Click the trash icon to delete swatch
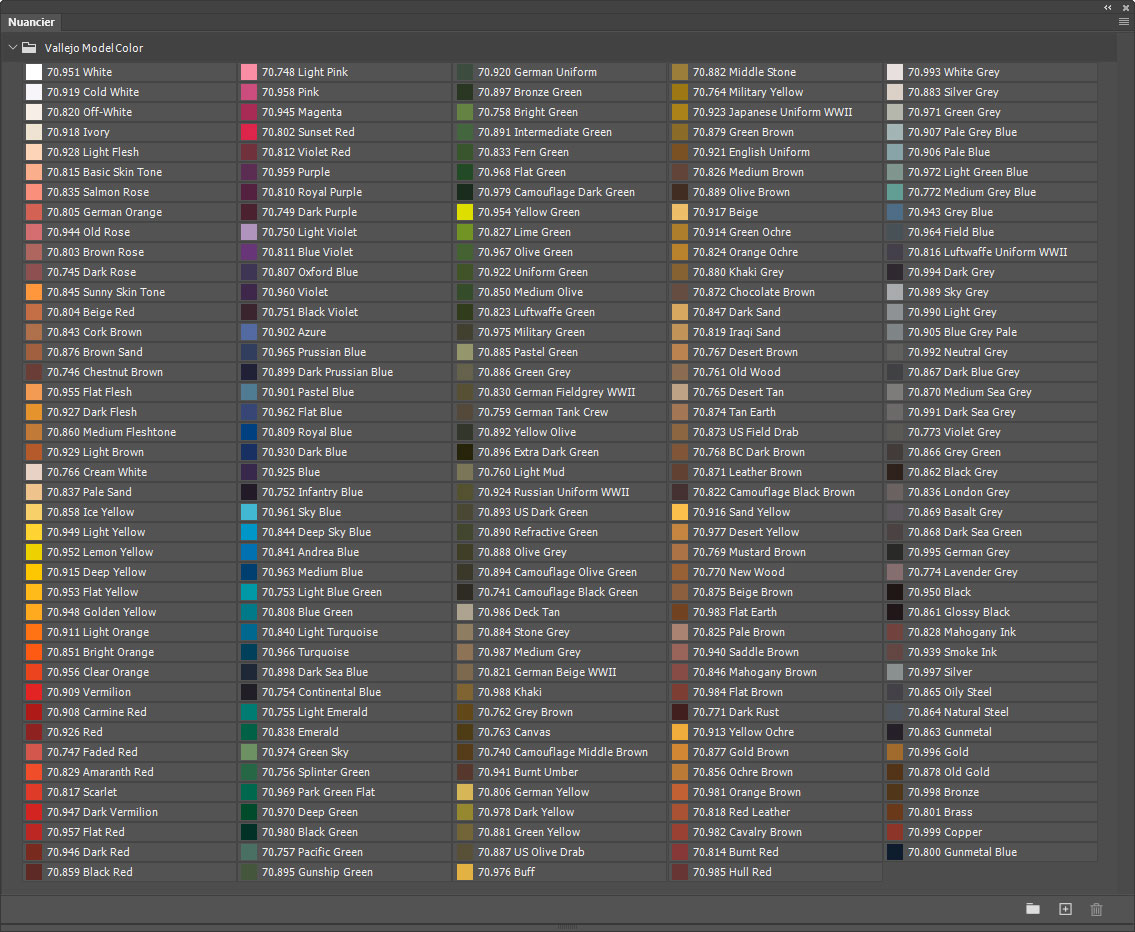The height and width of the screenshot is (932, 1135). coord(1096,909)
